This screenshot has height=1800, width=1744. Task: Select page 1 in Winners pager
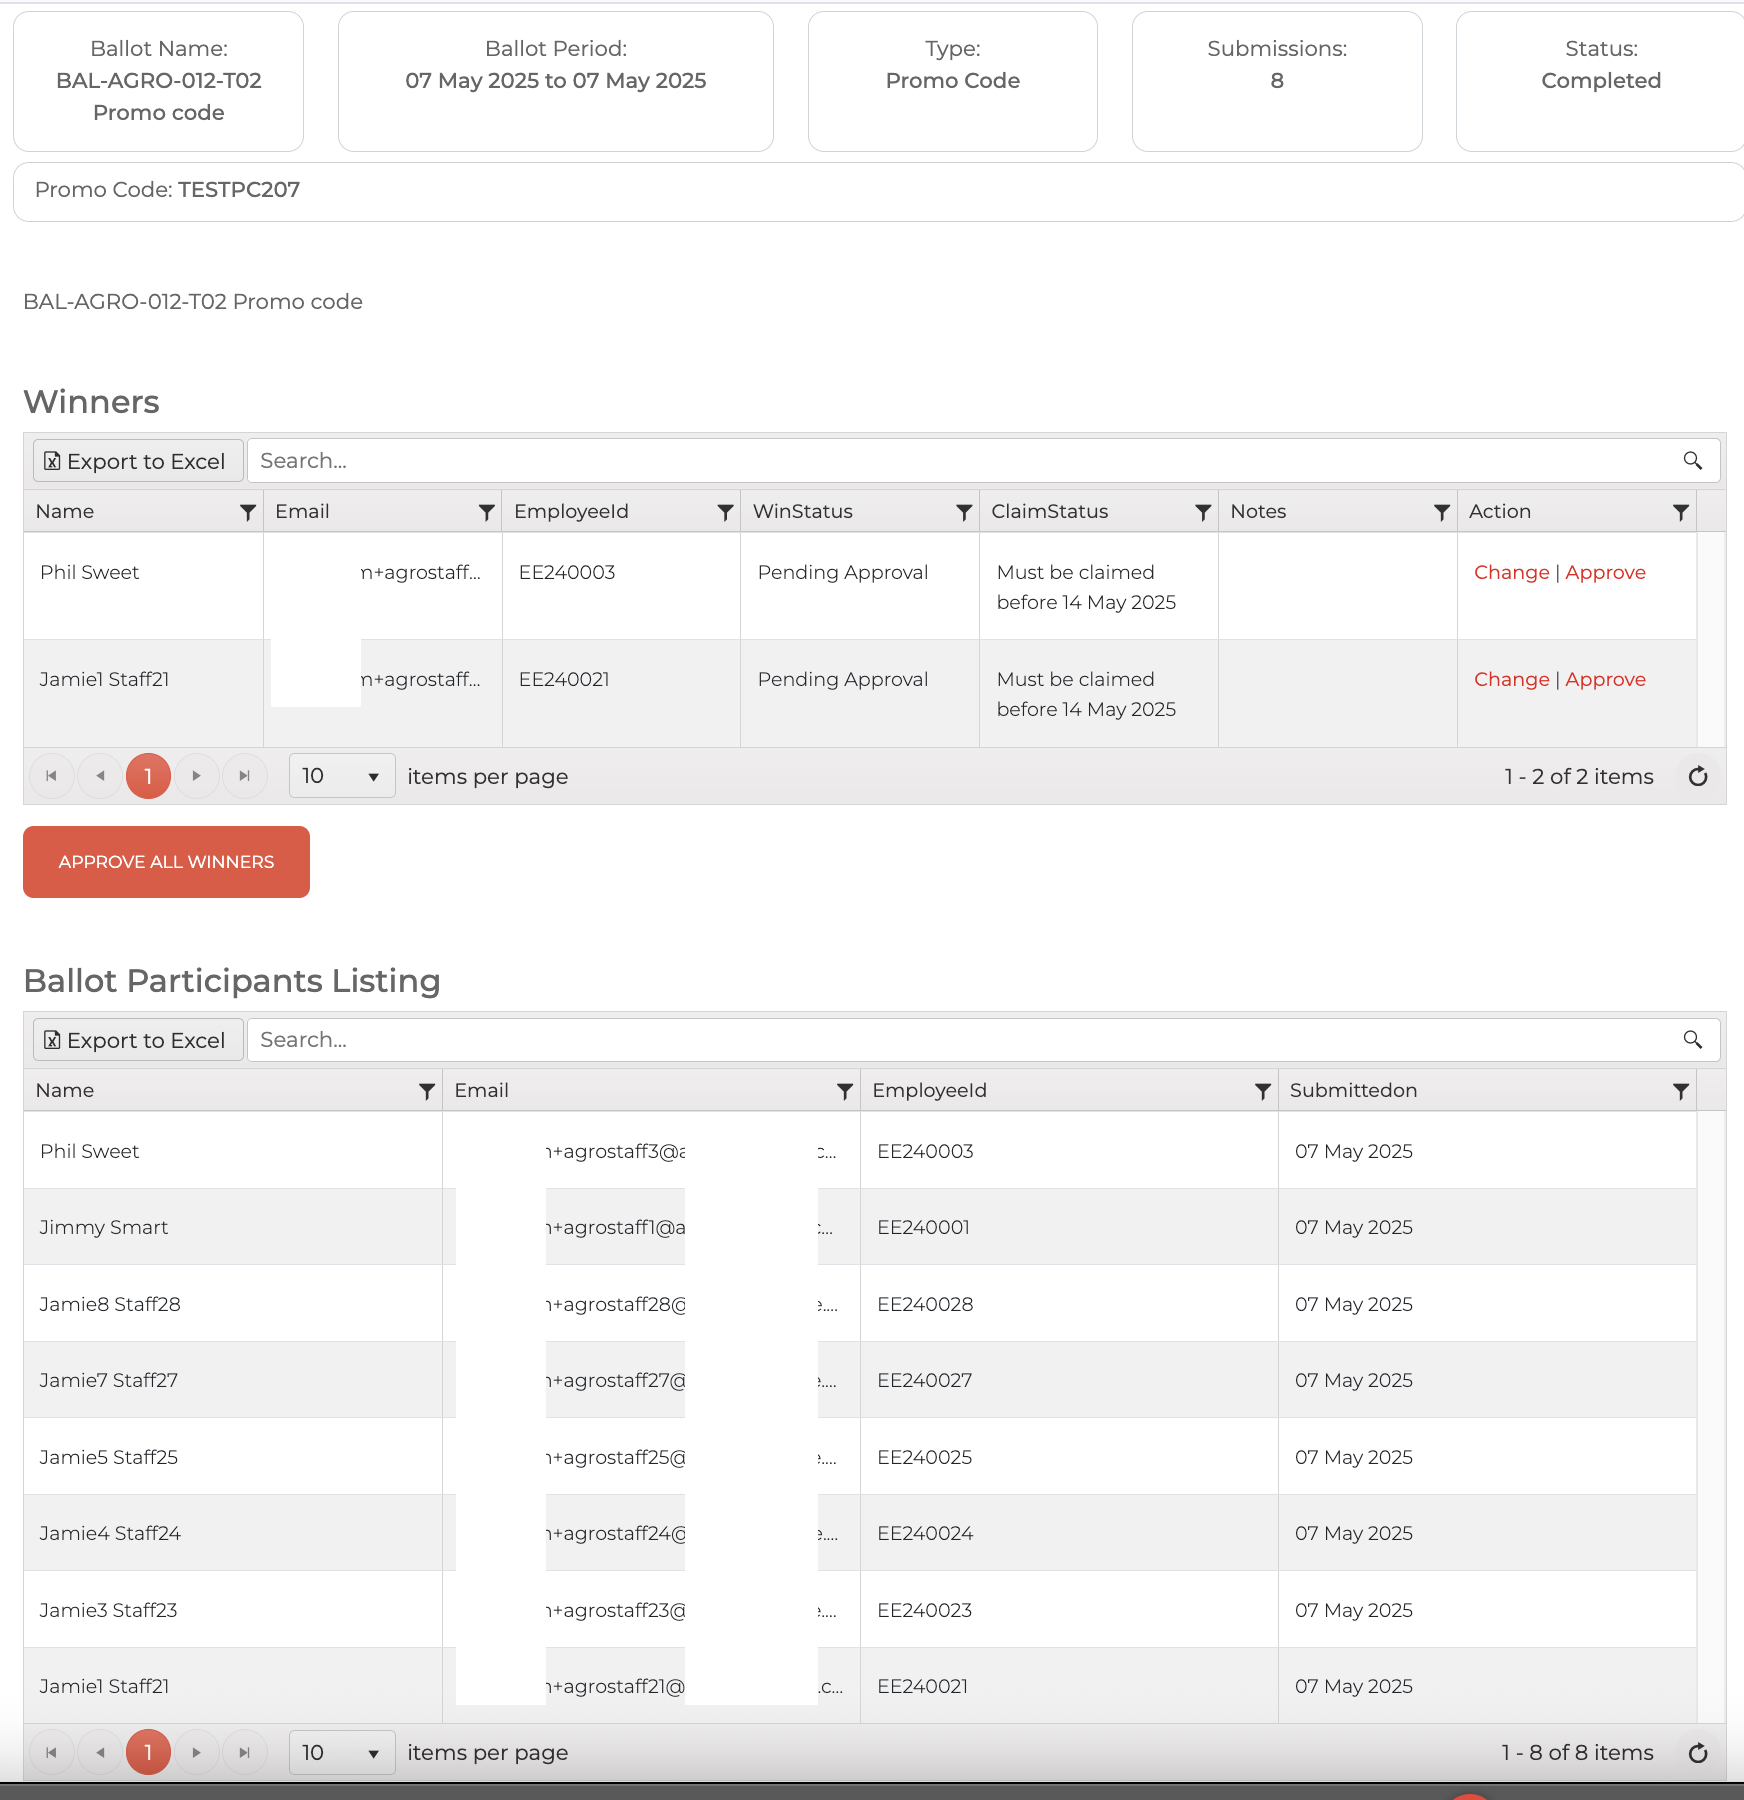pyautogui.click(x=148, y=777)
